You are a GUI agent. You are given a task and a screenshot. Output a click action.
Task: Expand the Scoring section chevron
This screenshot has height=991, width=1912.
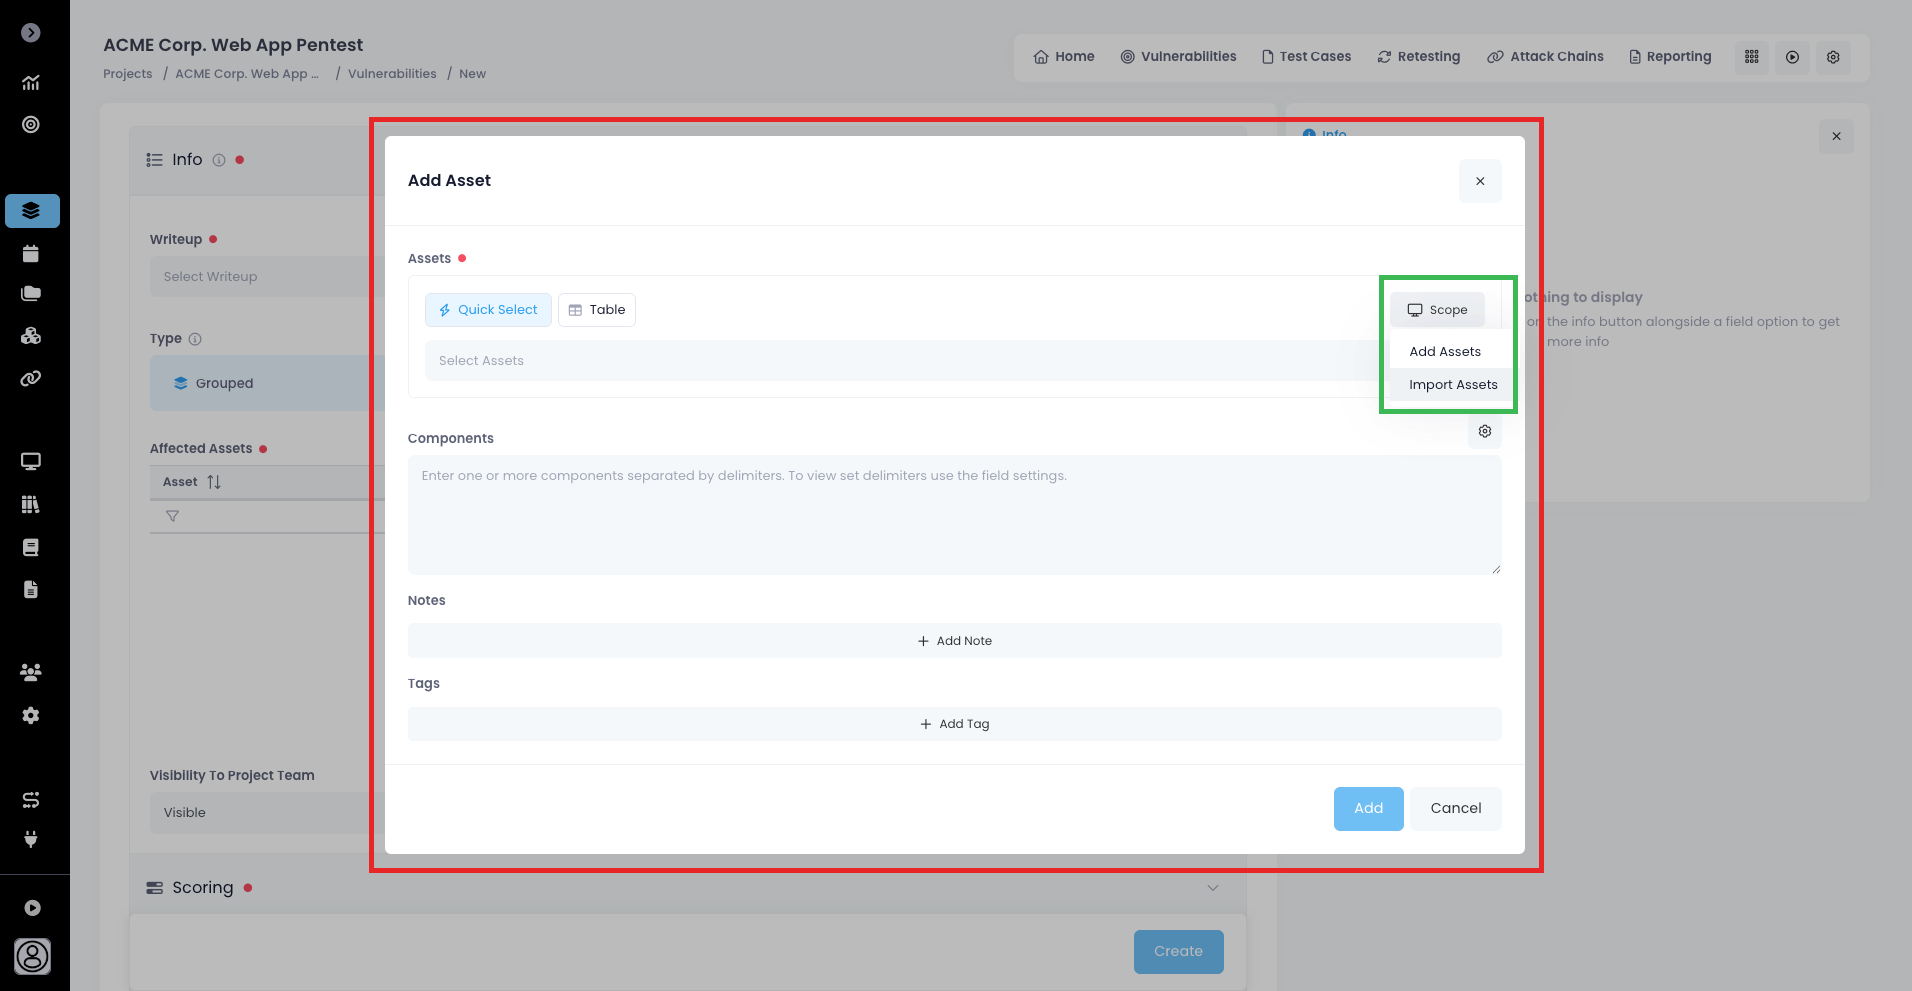point(1212,888)
